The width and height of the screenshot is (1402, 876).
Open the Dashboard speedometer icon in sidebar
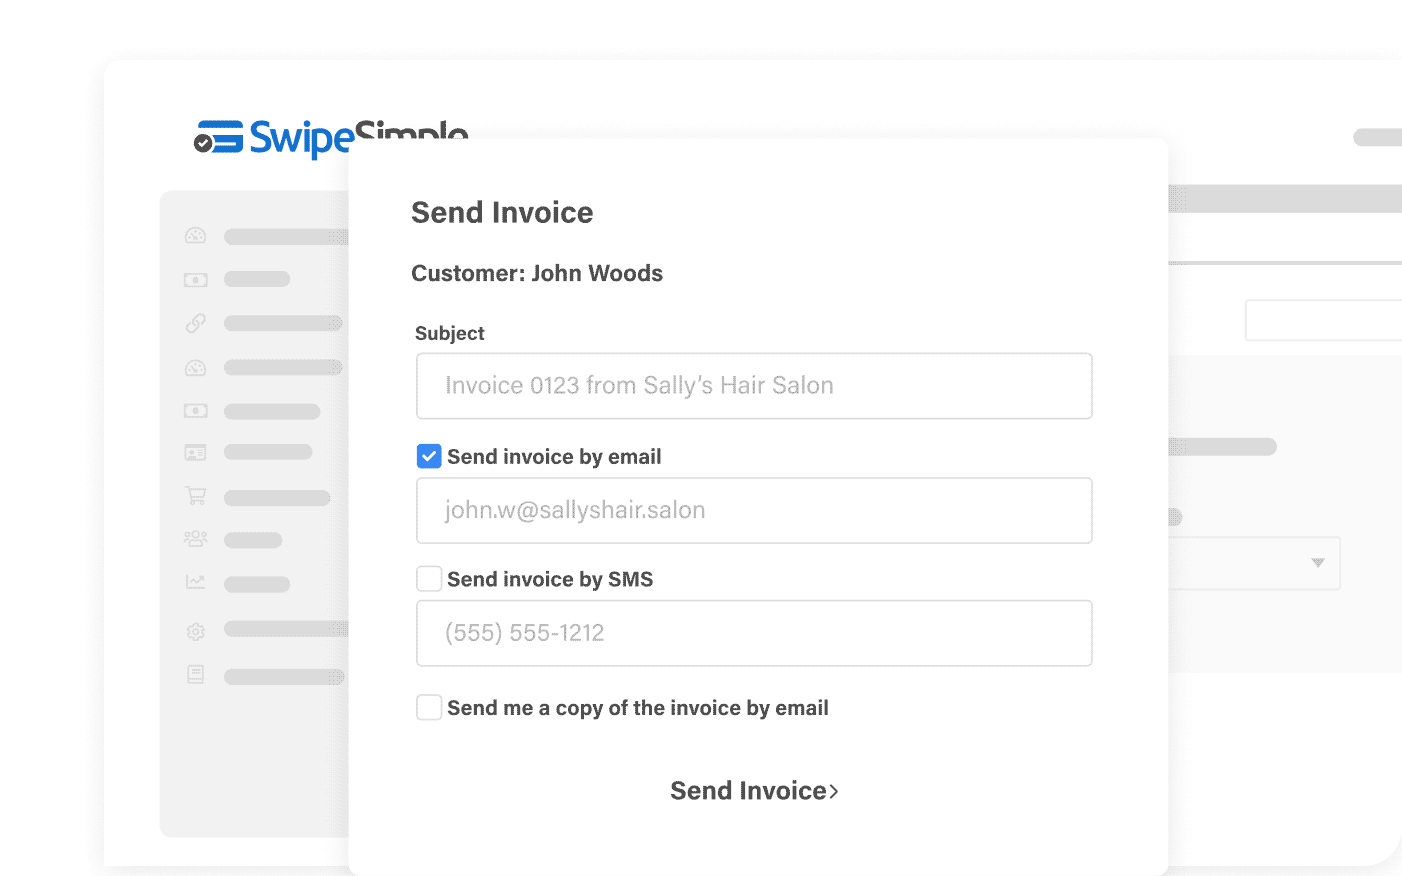tap(196, 235)
